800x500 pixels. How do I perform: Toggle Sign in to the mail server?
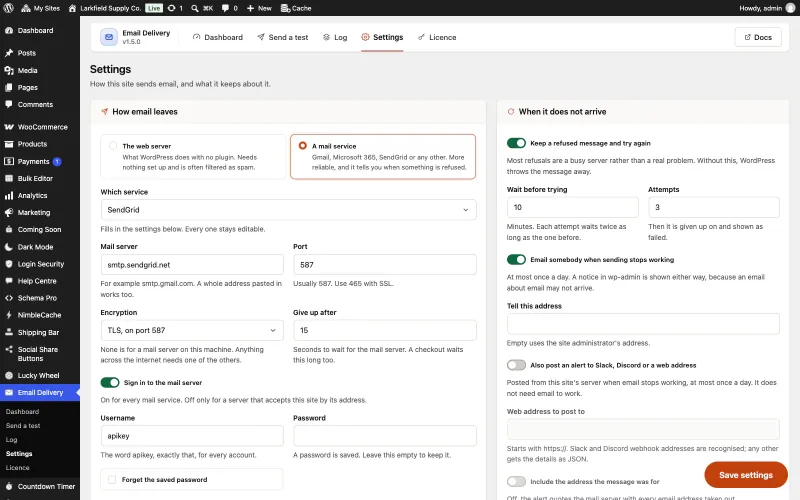(x=110, y=383)
